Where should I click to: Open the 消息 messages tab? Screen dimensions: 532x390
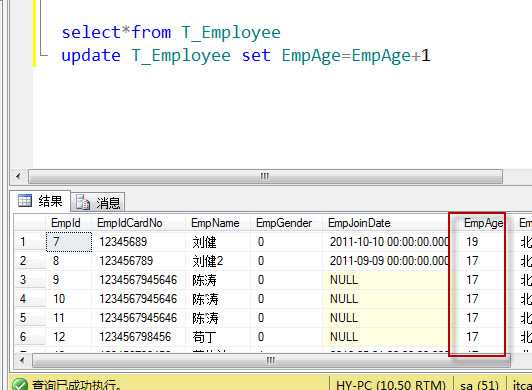pyautogui.click(x=98, y=203)
